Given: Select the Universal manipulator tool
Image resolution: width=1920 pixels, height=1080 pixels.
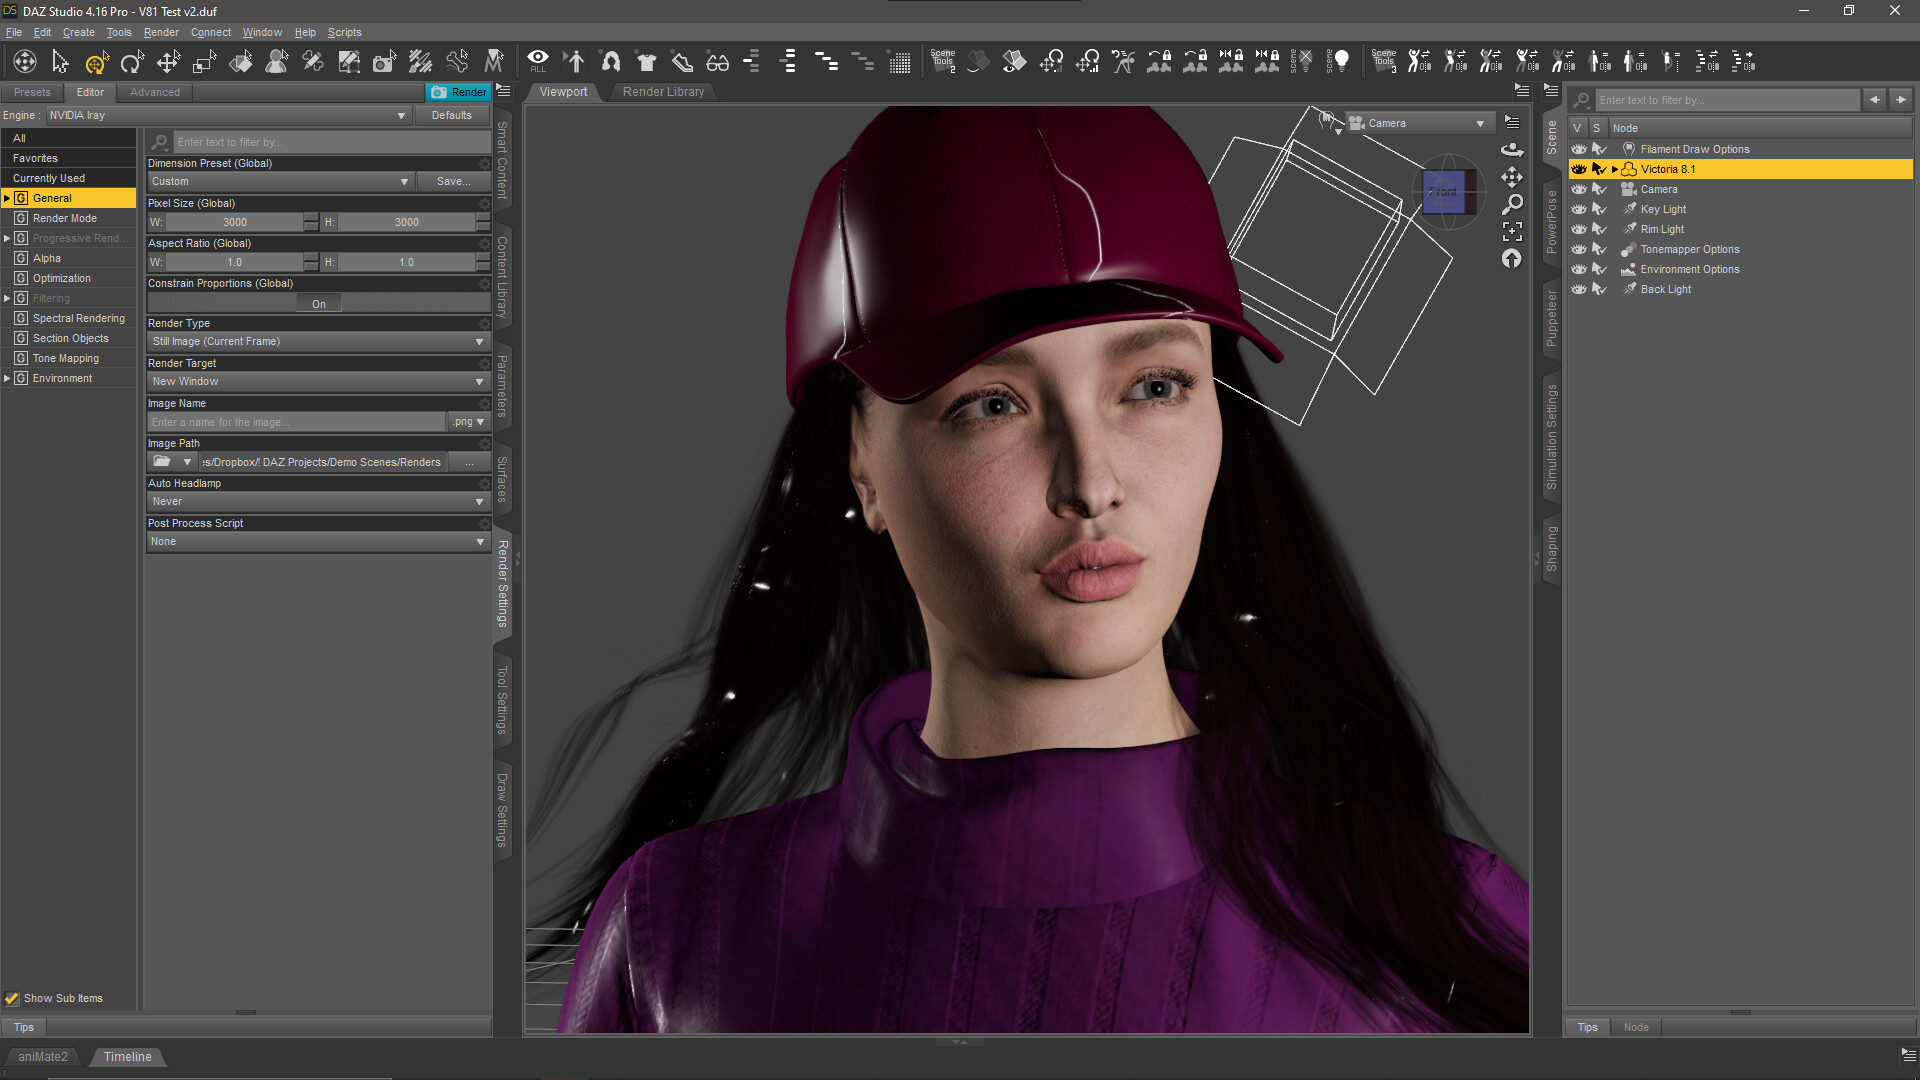Looking at the screenshot, I should 96,63.
